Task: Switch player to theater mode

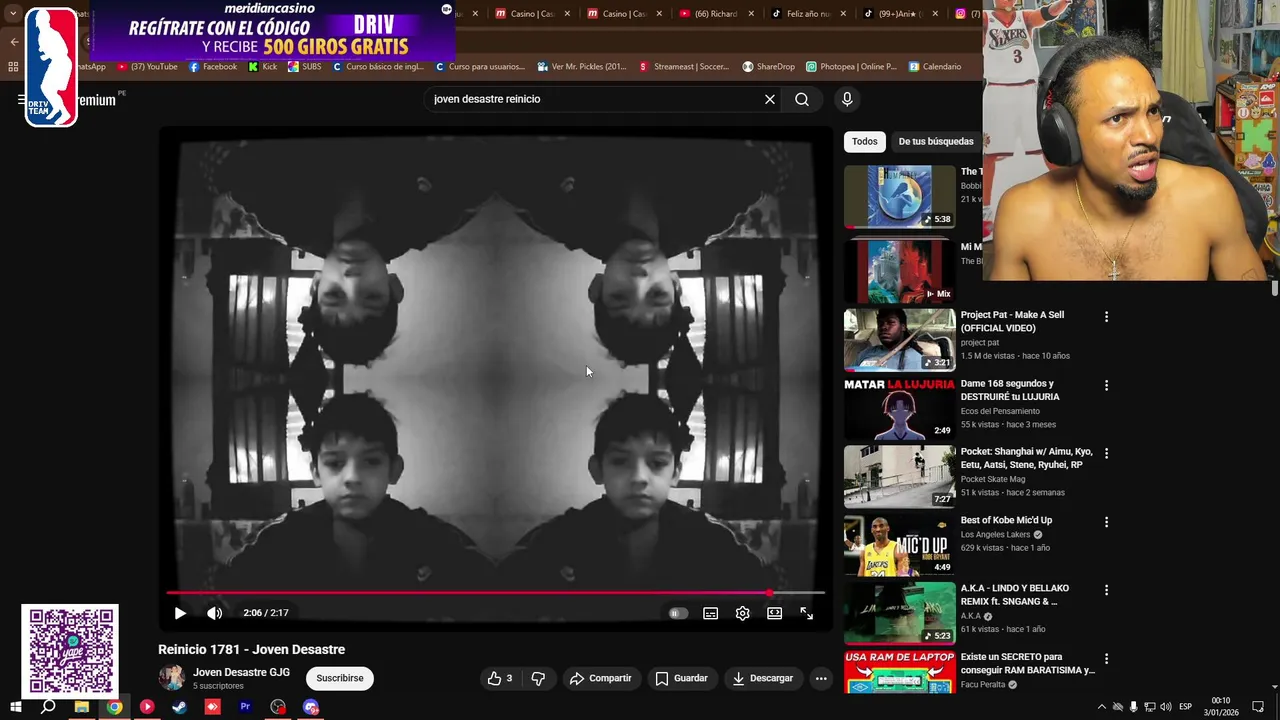Action: (x=774, y=613)
